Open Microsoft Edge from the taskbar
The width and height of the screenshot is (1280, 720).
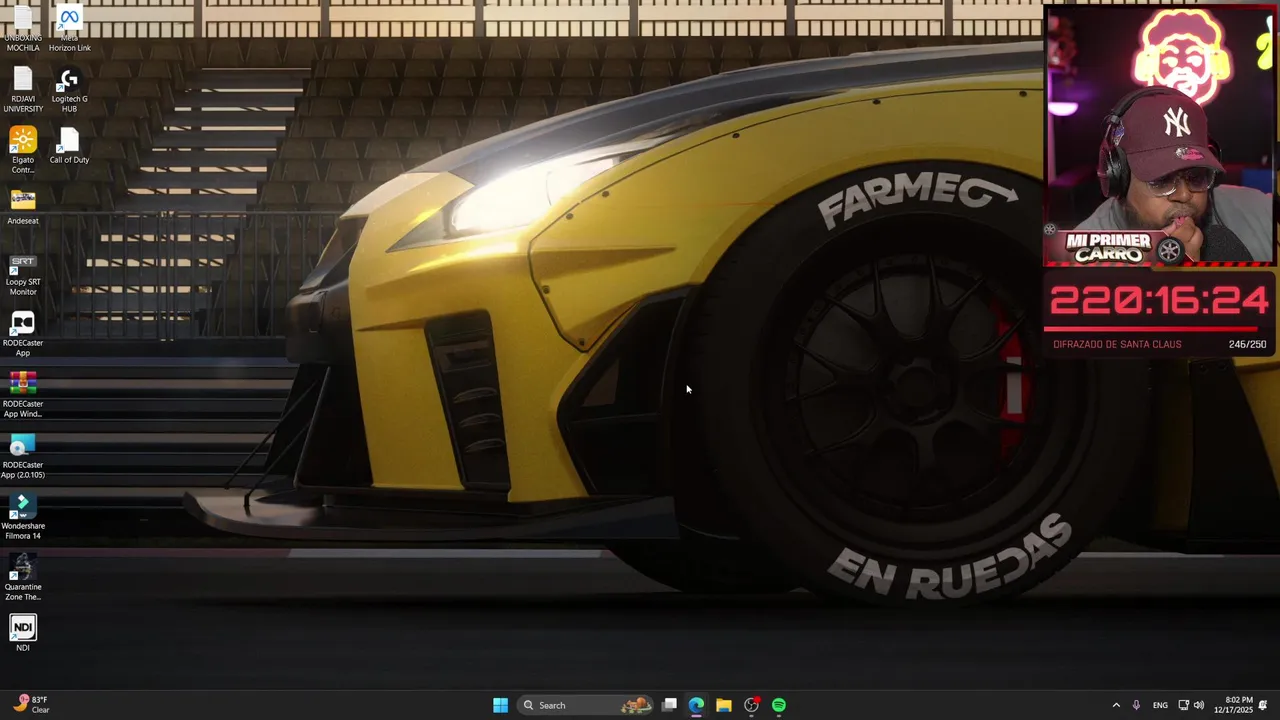click(x=696, y=705)
